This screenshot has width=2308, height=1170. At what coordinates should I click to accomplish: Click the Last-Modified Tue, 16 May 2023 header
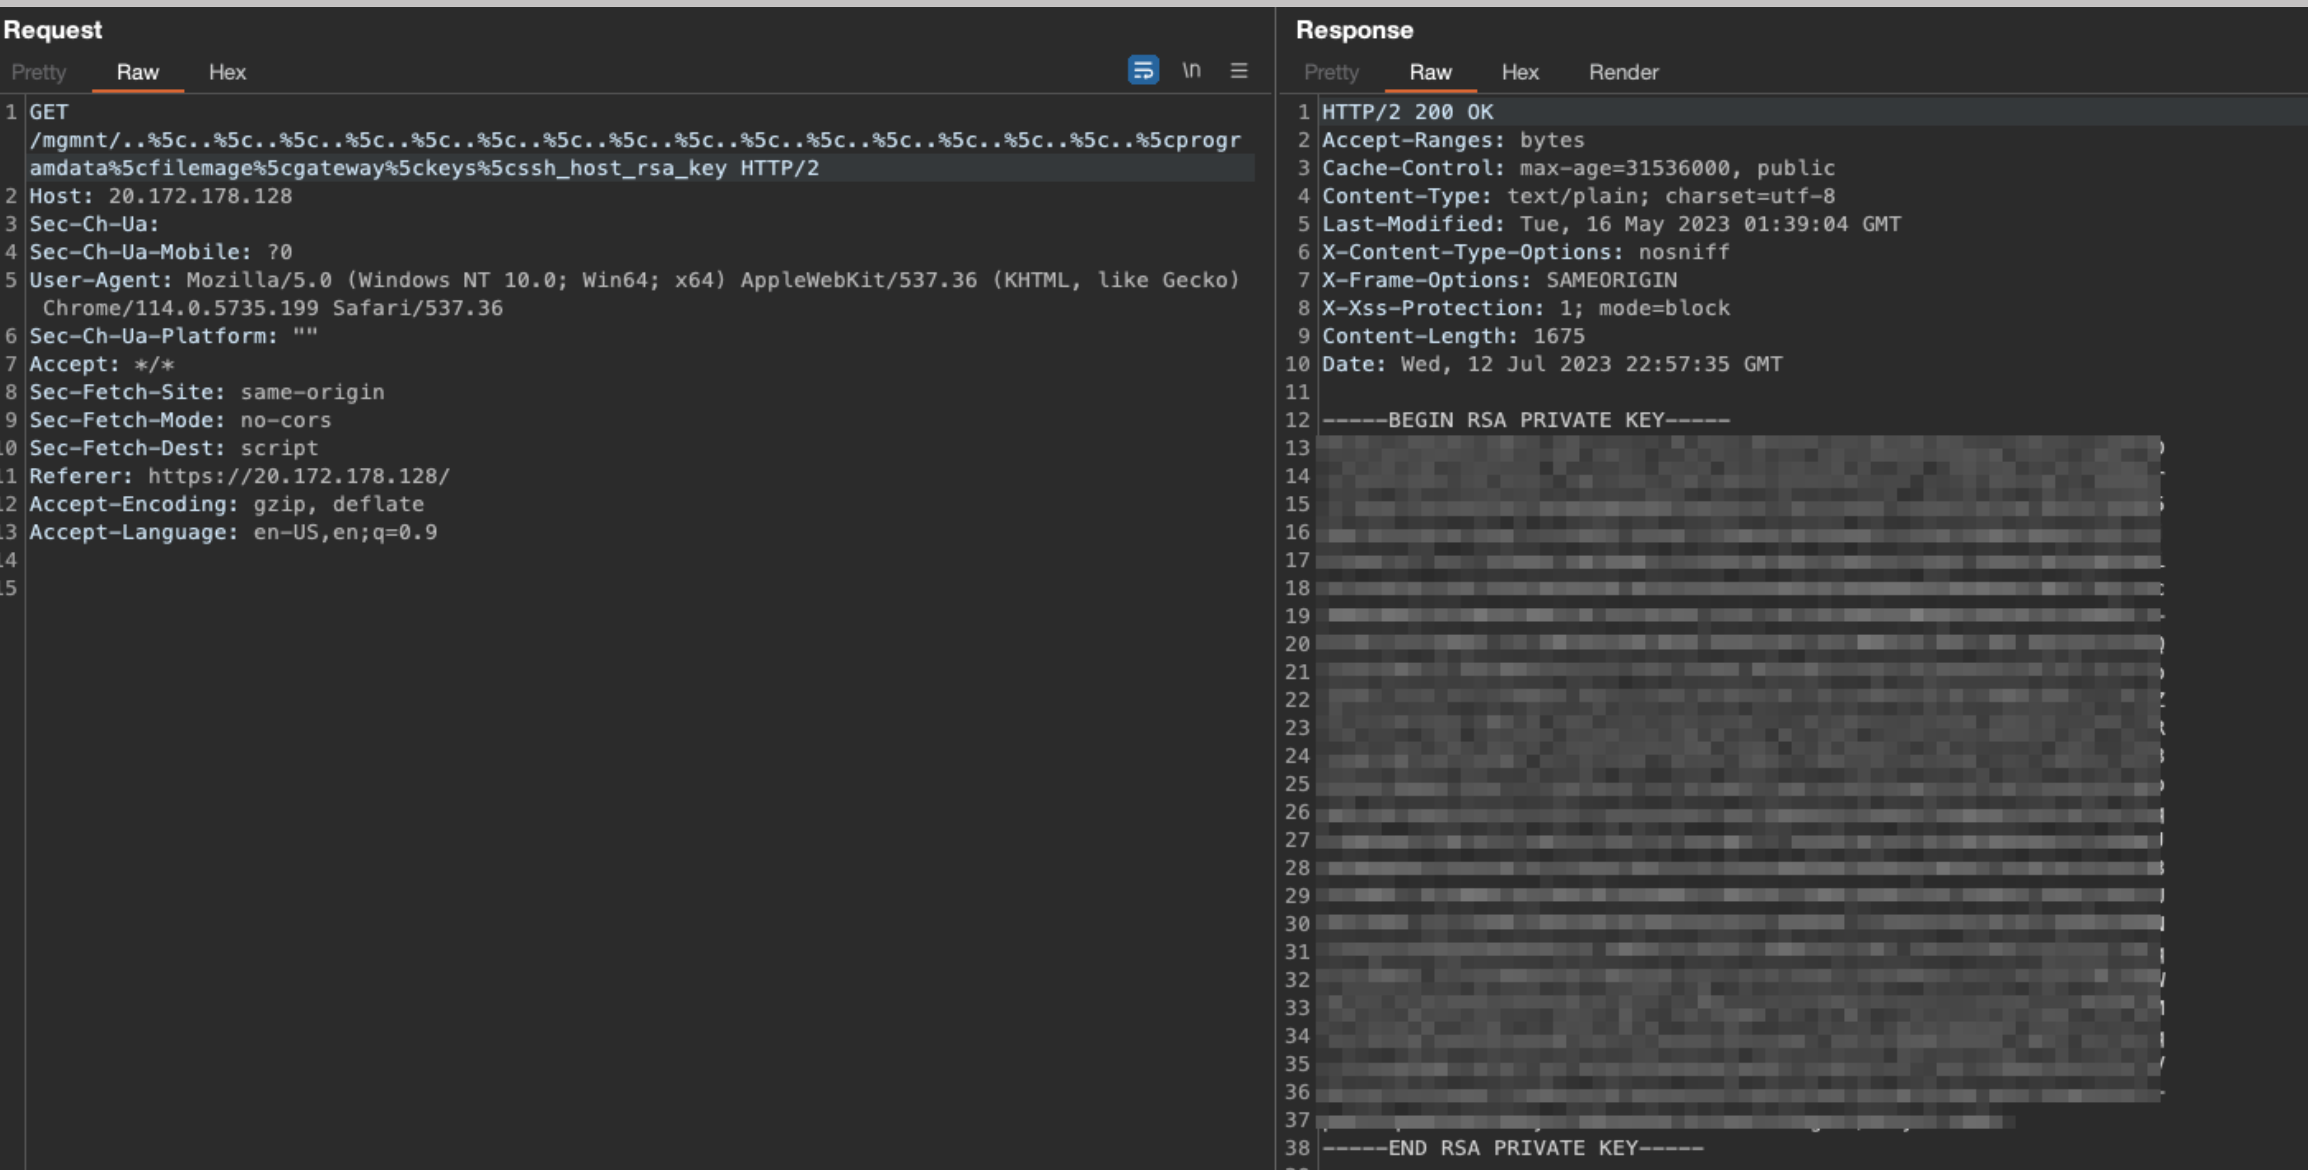tap(1612, 224)
